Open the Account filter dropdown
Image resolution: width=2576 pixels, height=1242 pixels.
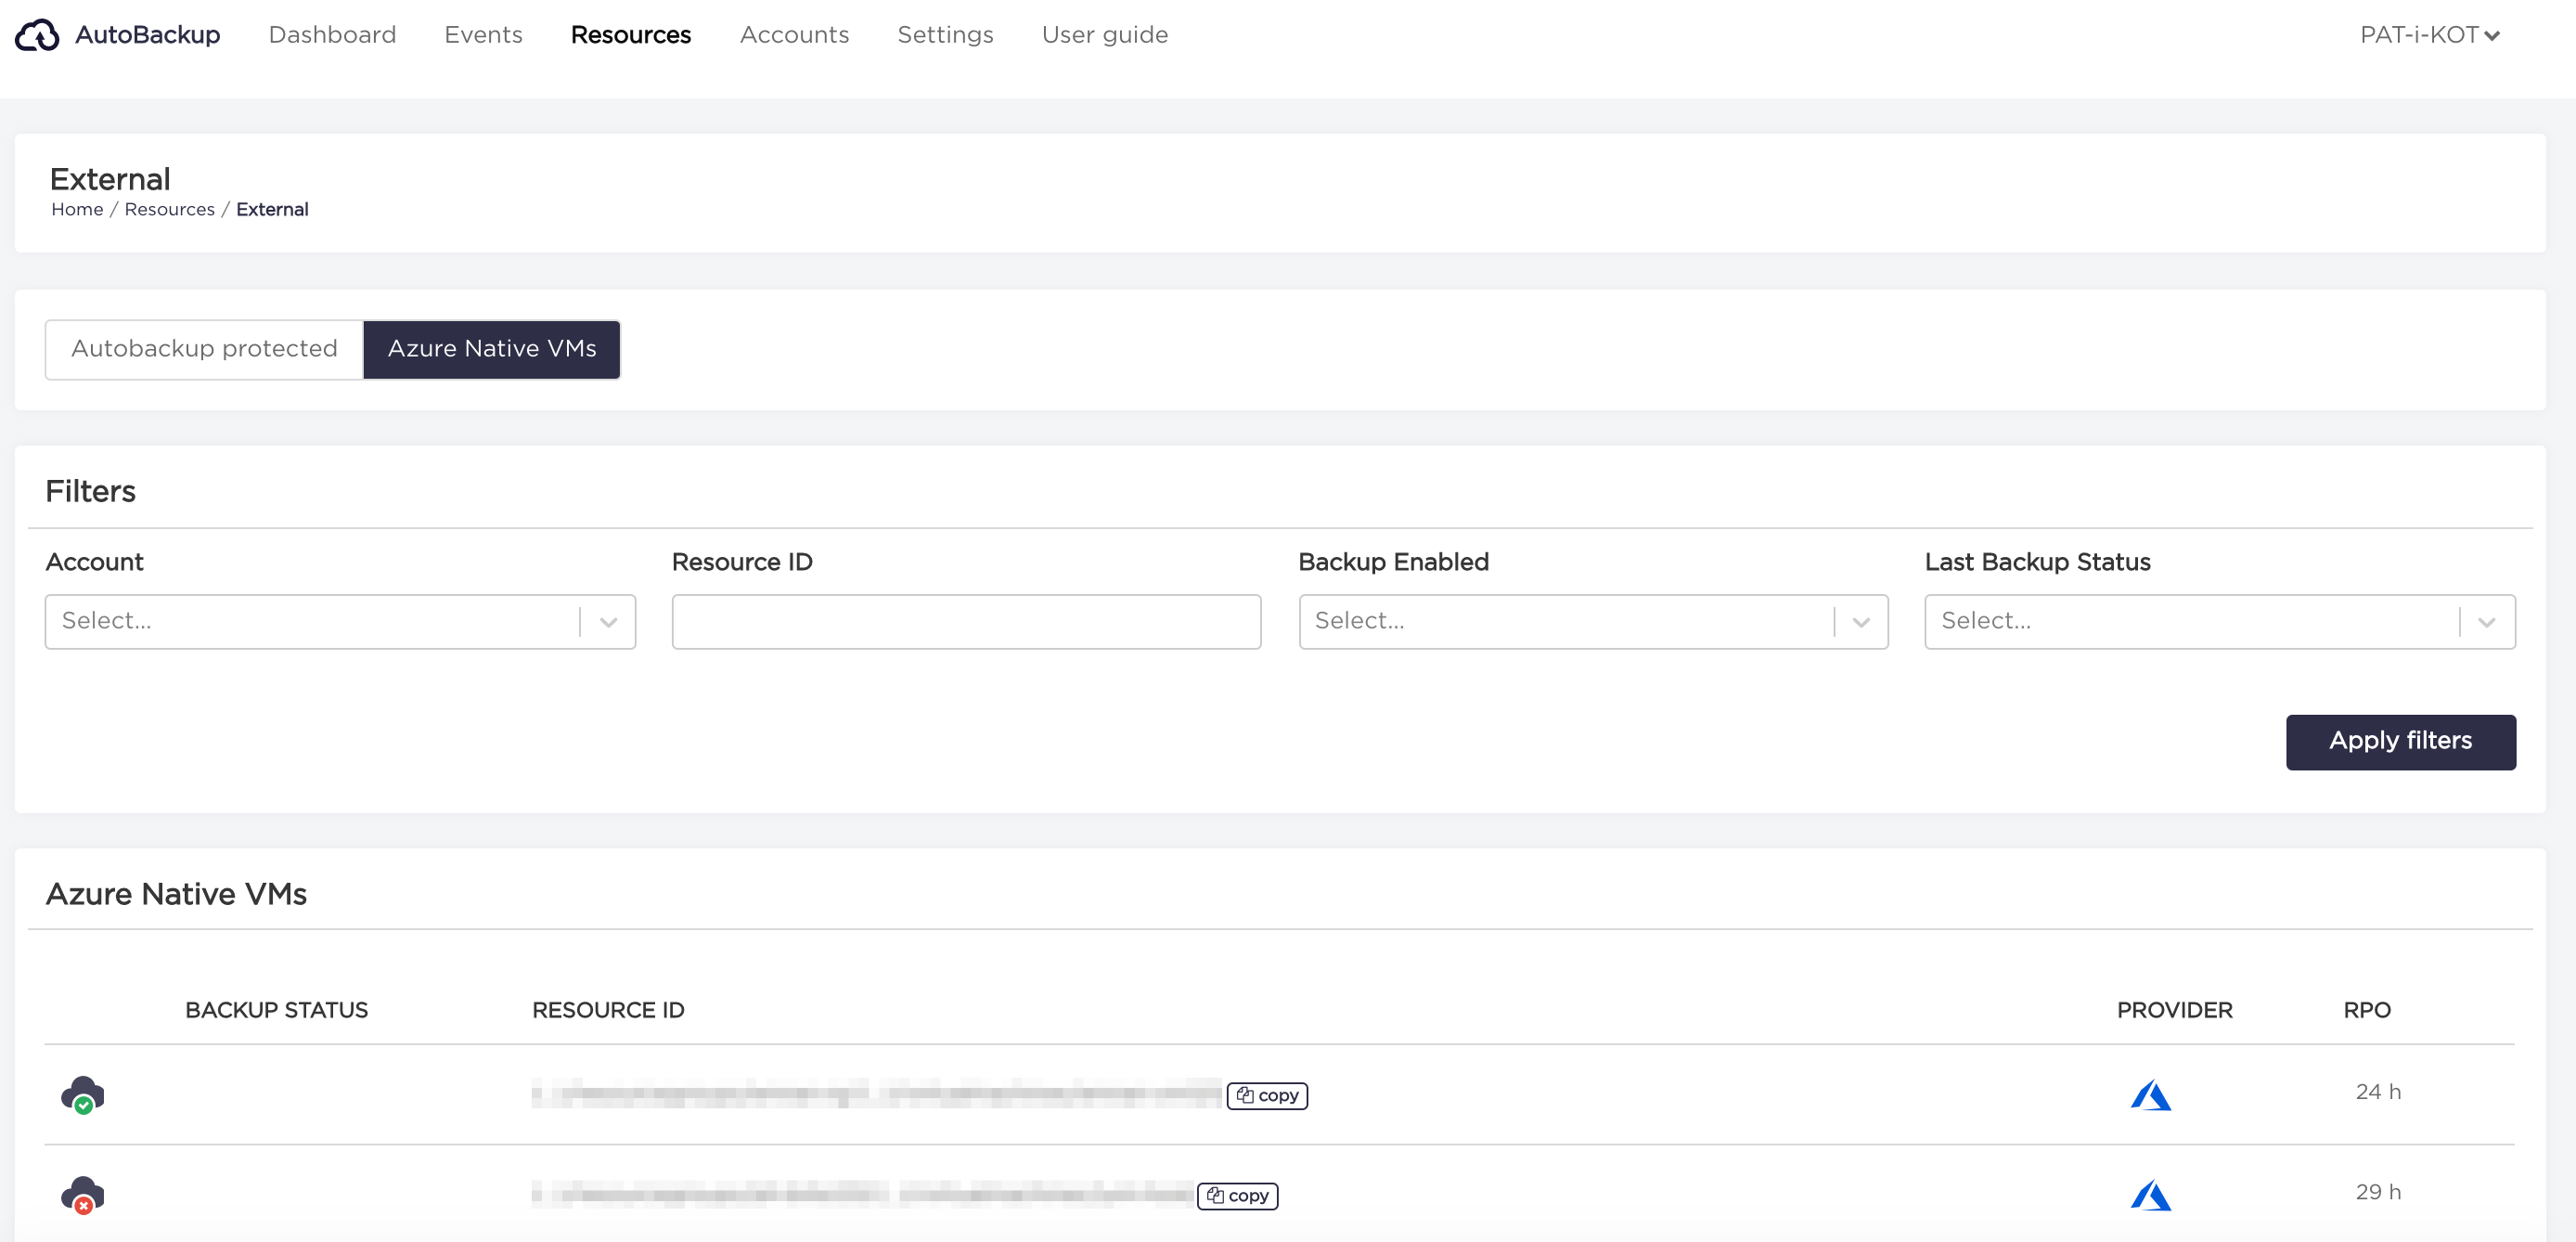340,621
